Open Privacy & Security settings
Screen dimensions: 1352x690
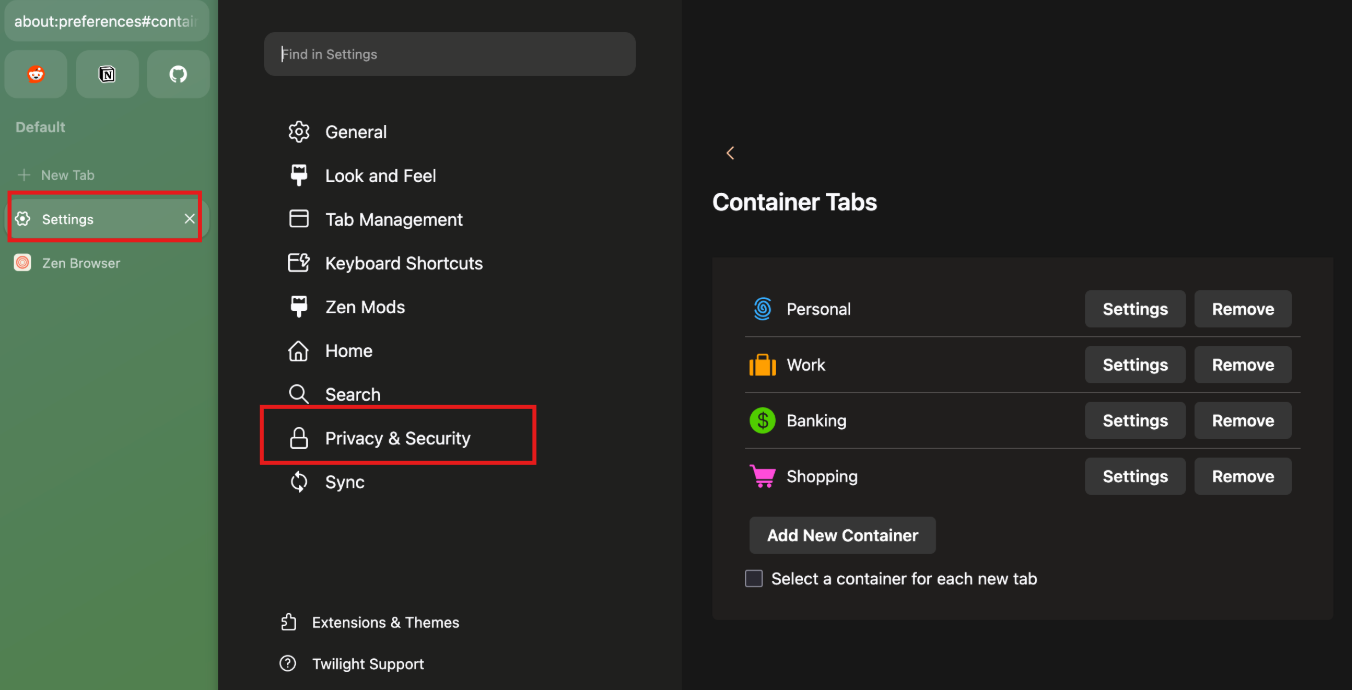(x=397, y=437)
